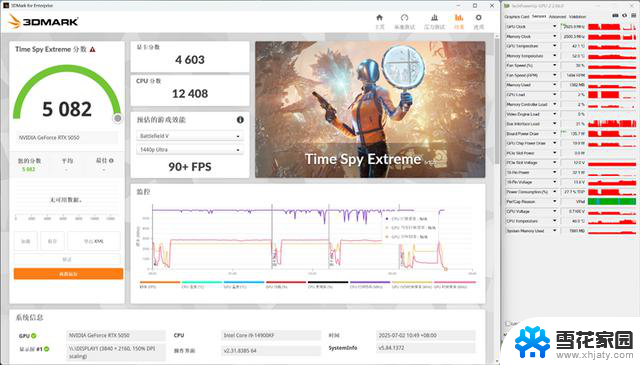640x365 pixels.
Task: Click the GPU-Z screenshot camera icon
Action: point(615,16)
